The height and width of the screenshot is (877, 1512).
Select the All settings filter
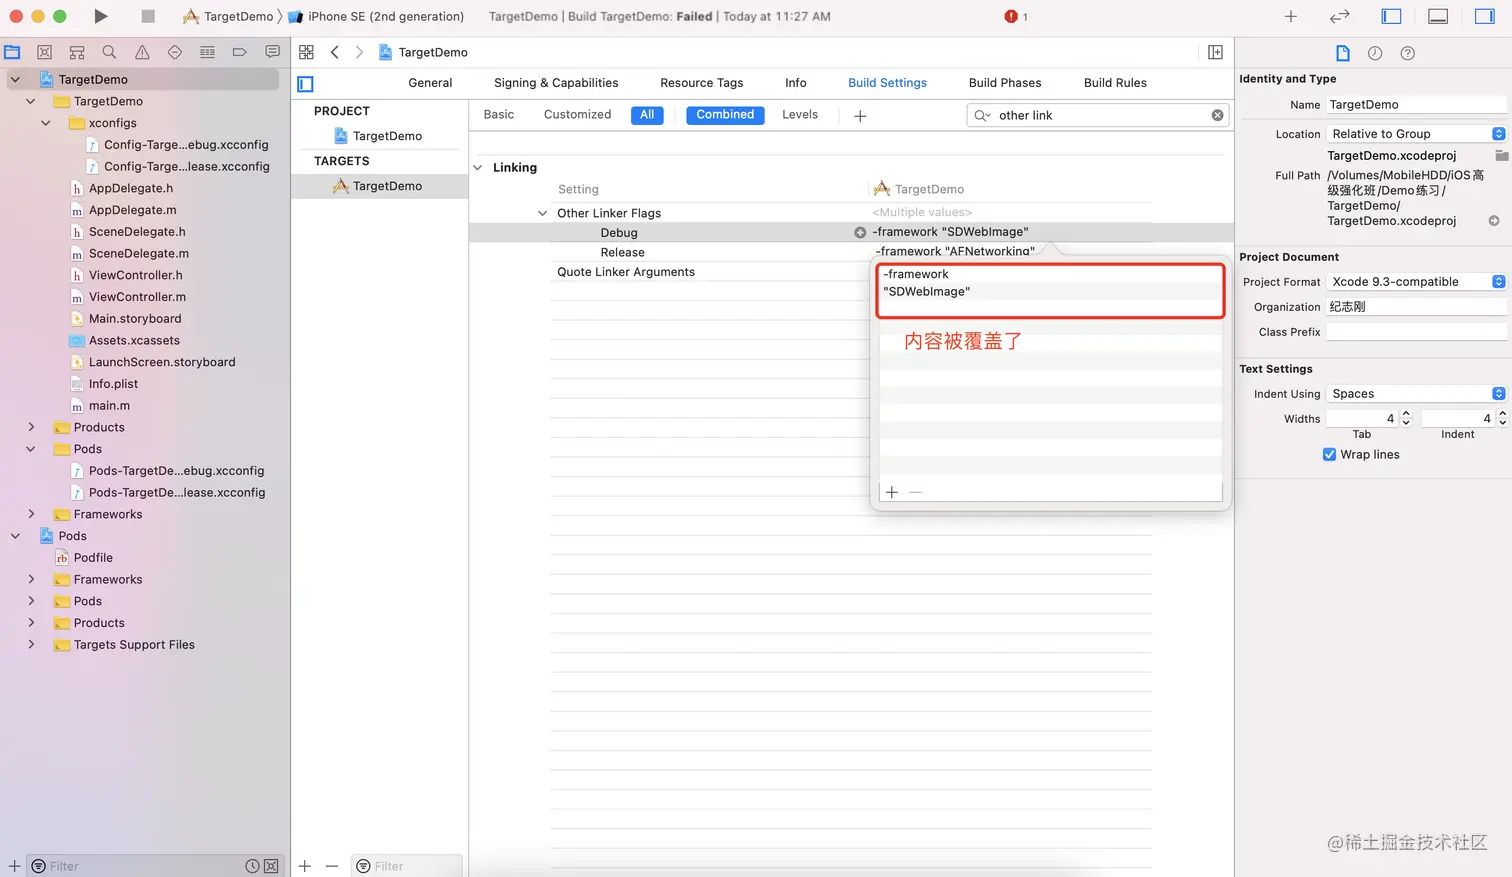pos(647,115)
